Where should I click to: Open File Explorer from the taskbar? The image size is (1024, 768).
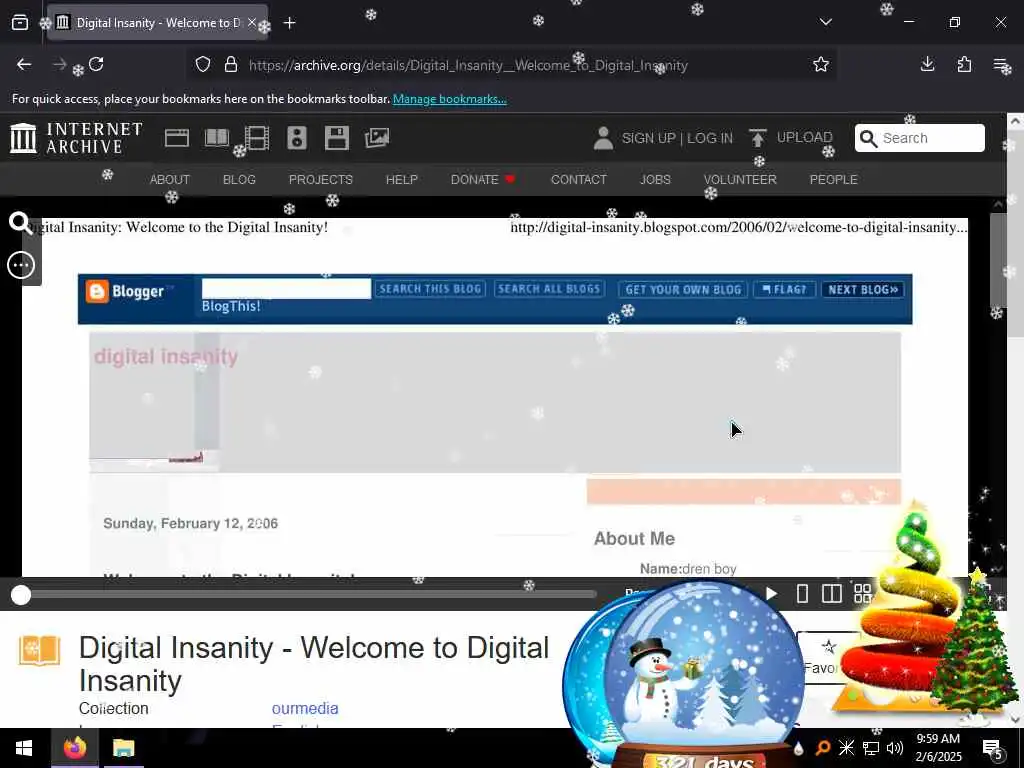tap(123, 748)
